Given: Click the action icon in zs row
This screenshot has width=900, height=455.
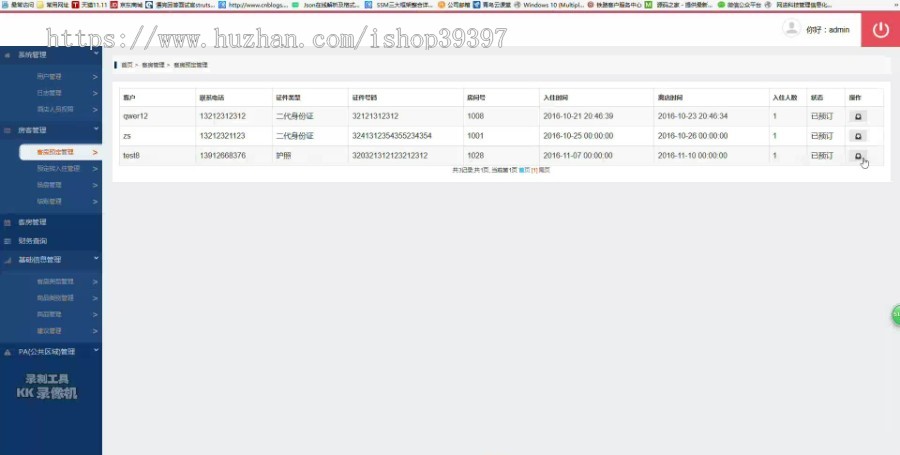Looking at the screenshot, I should (x=858, y=136).
